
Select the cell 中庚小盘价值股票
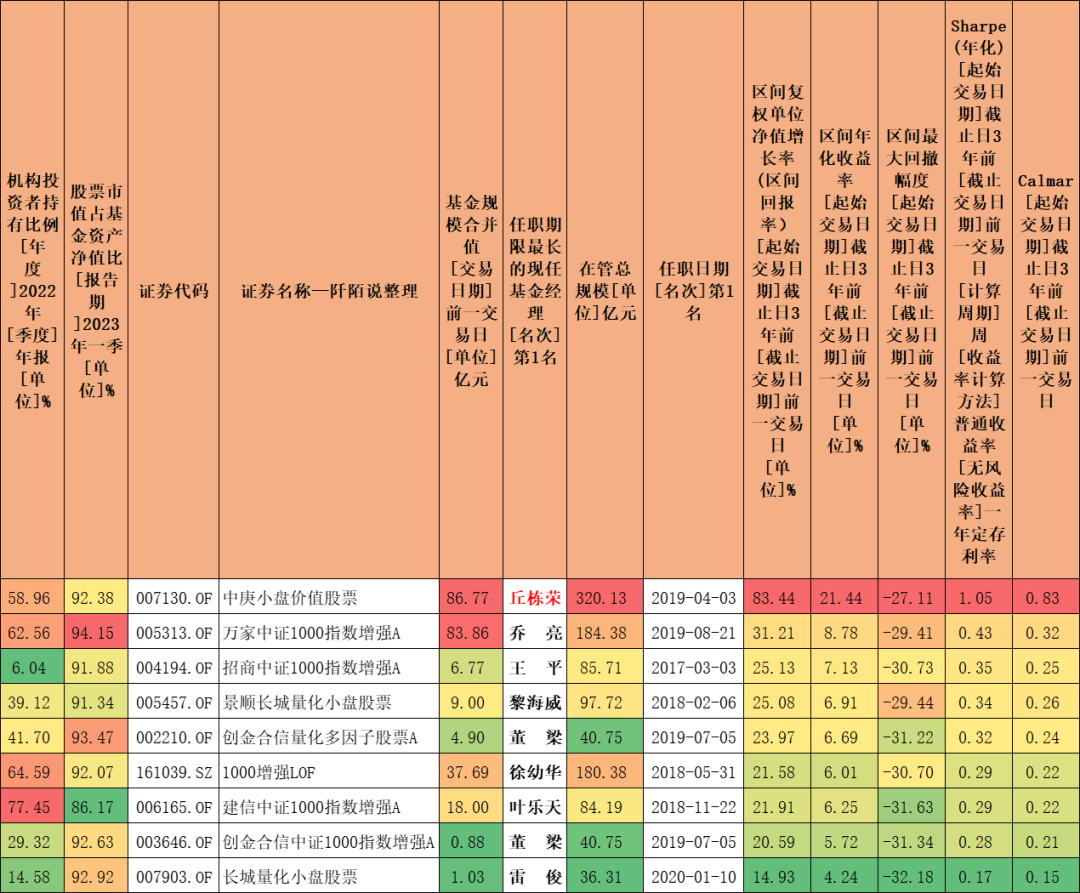point(329,597)
